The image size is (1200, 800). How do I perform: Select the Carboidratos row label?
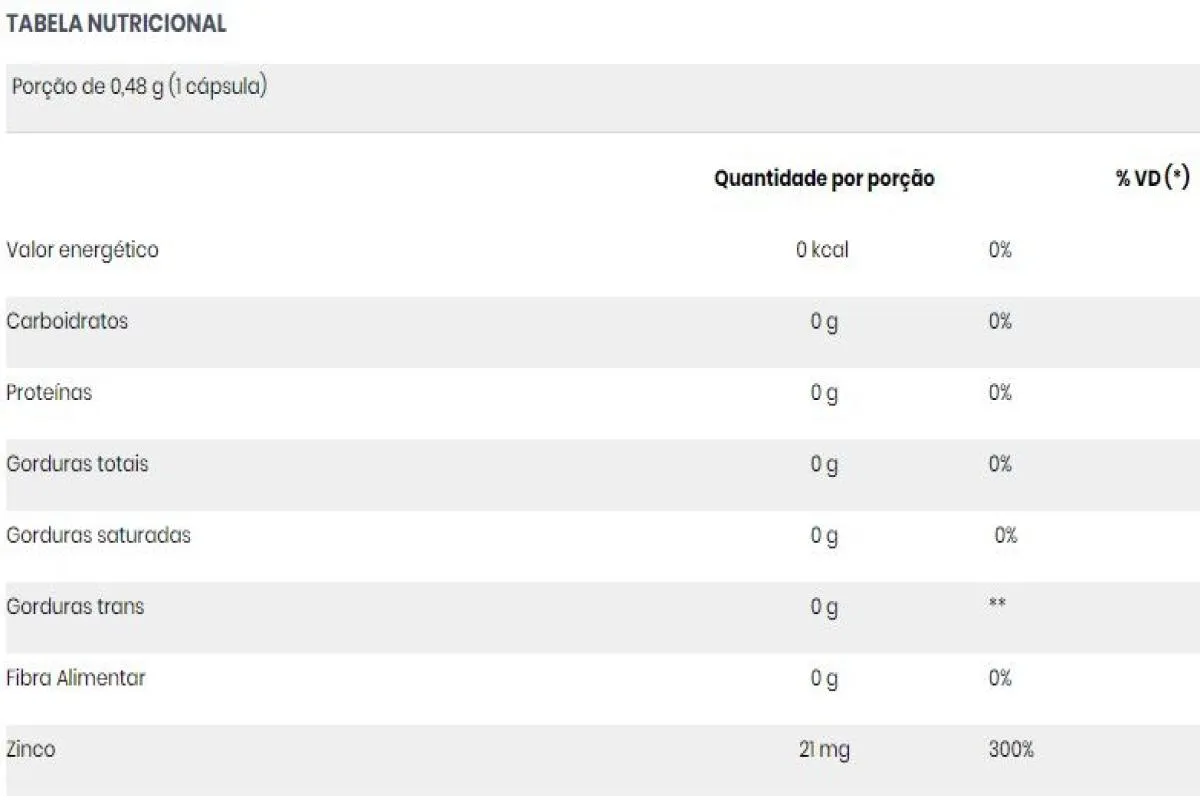tap(67, 321)
